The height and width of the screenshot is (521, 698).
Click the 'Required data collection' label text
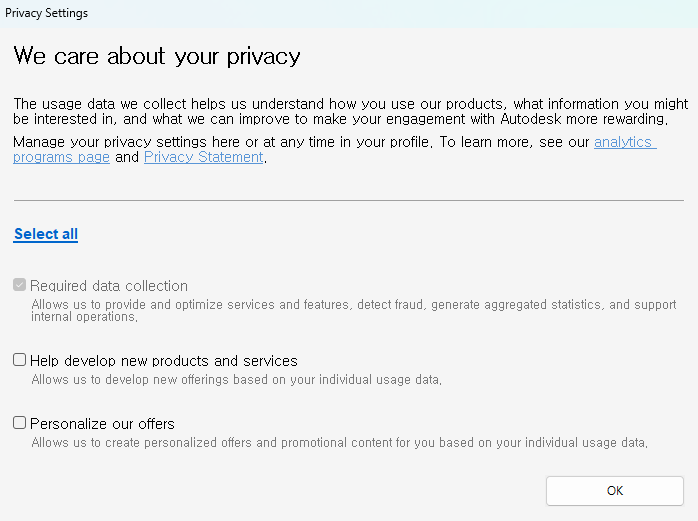click(109, 285)
